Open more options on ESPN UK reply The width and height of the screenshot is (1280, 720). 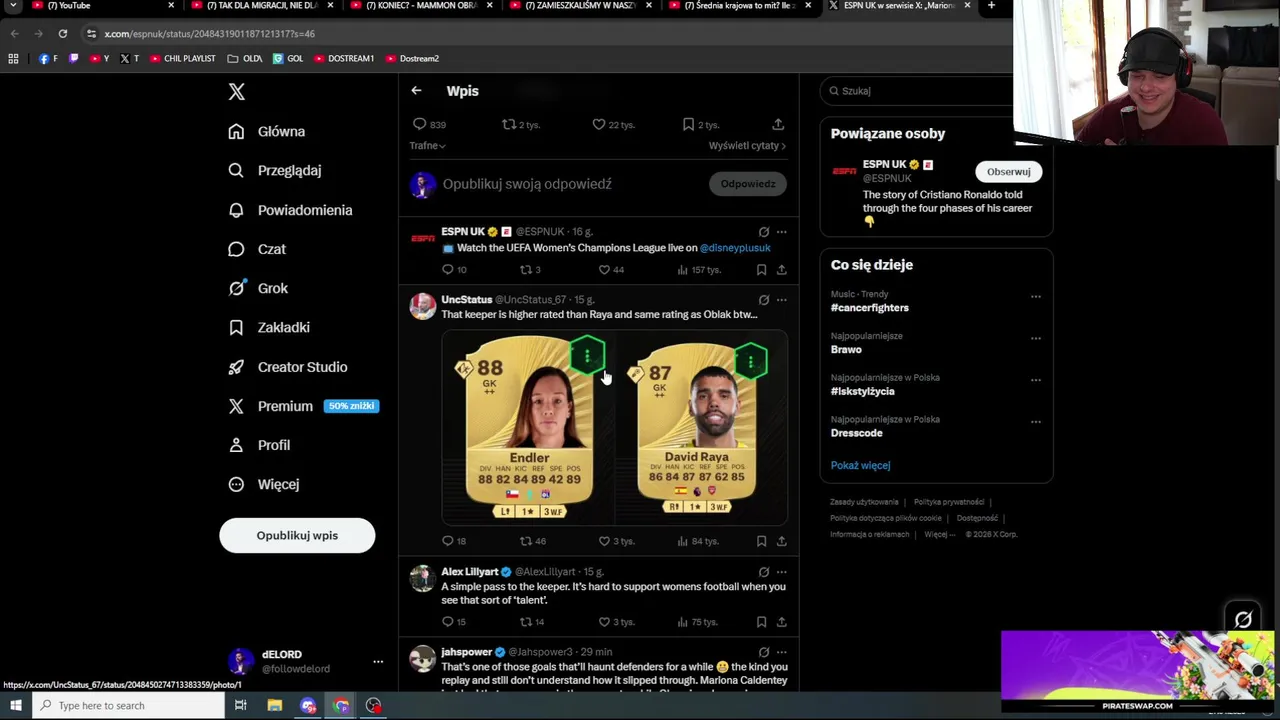[x=782, y=231]
